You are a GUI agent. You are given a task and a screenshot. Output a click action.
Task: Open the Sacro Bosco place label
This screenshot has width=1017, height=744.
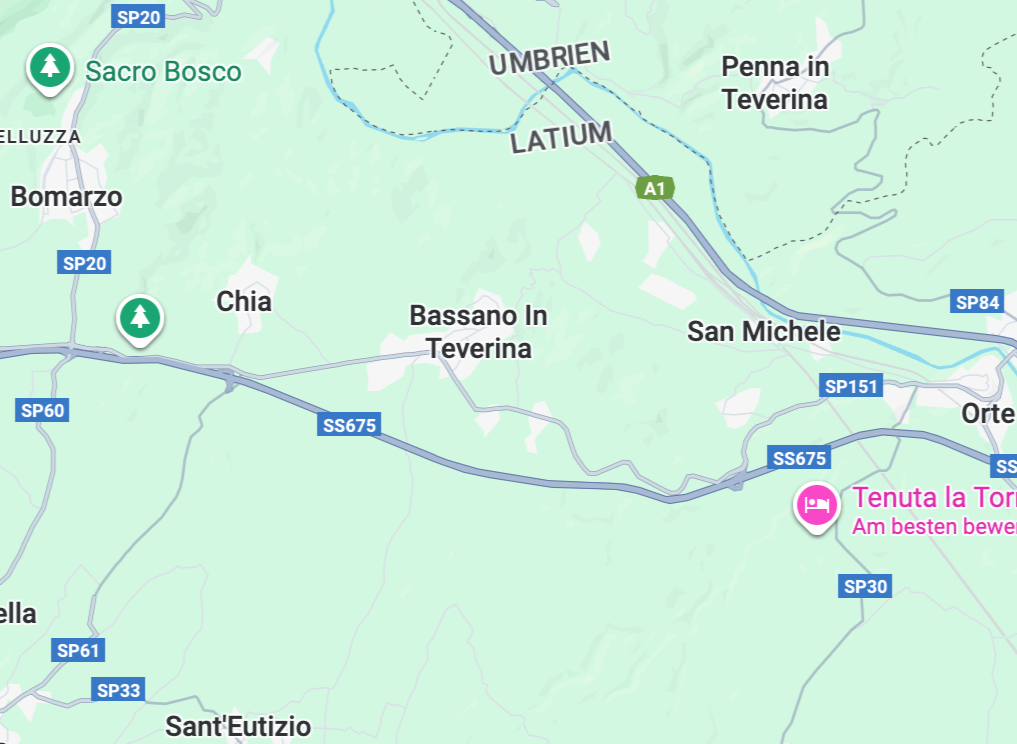tap(163, 71)
